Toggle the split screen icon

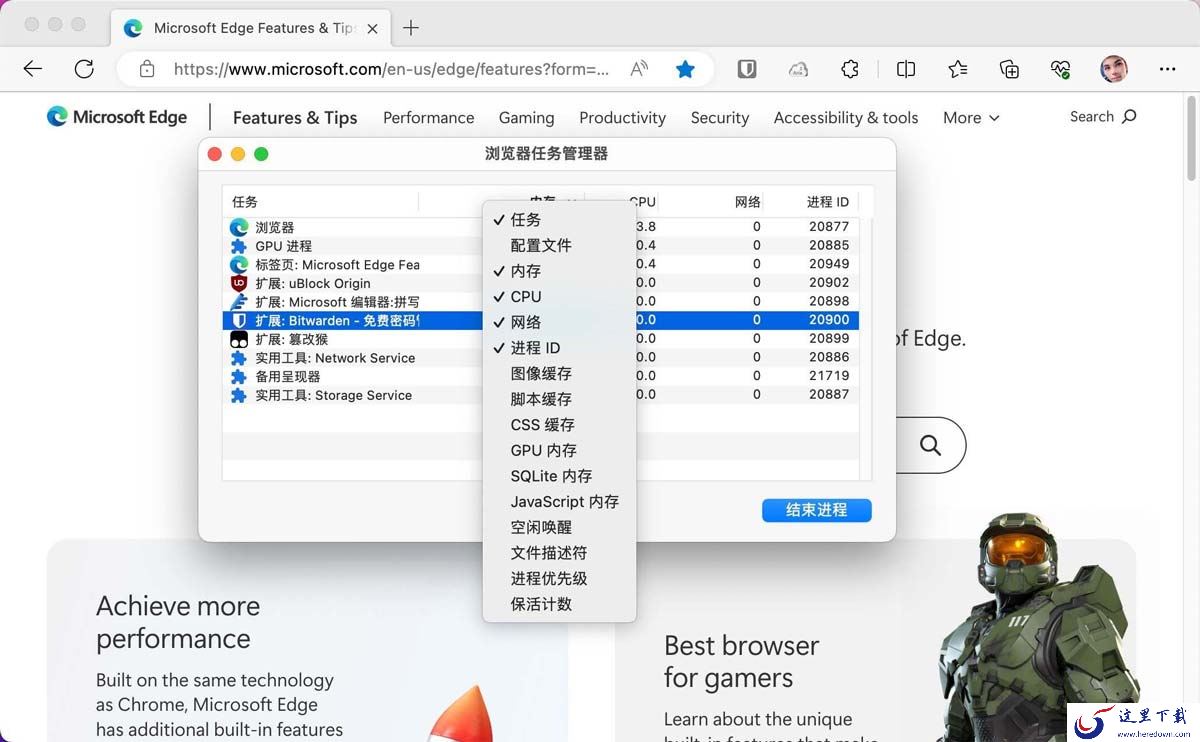point(906,69)
